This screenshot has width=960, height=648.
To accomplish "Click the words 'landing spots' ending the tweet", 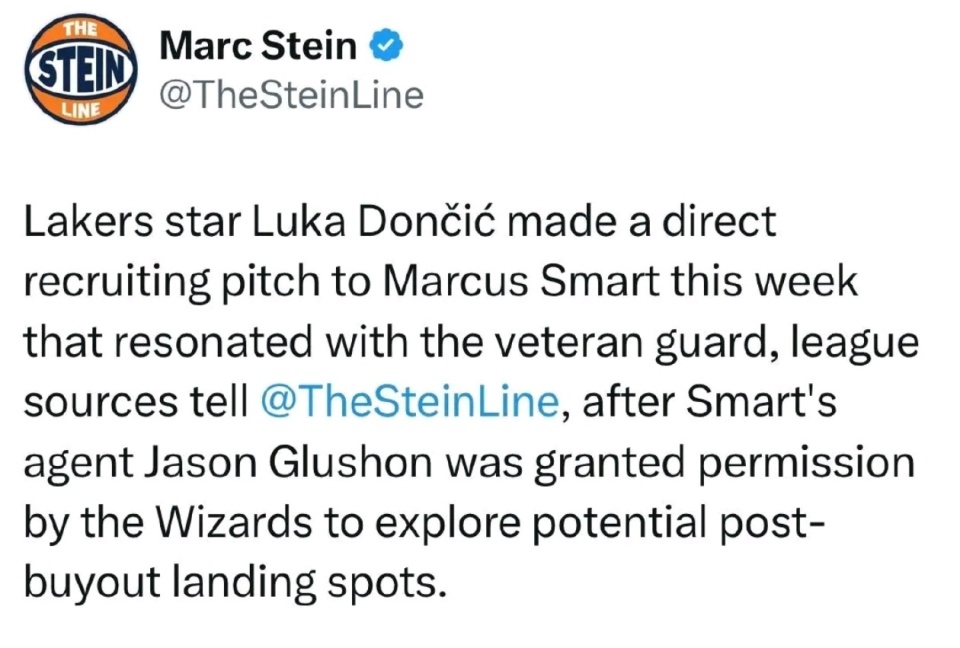I will [308, 584].
